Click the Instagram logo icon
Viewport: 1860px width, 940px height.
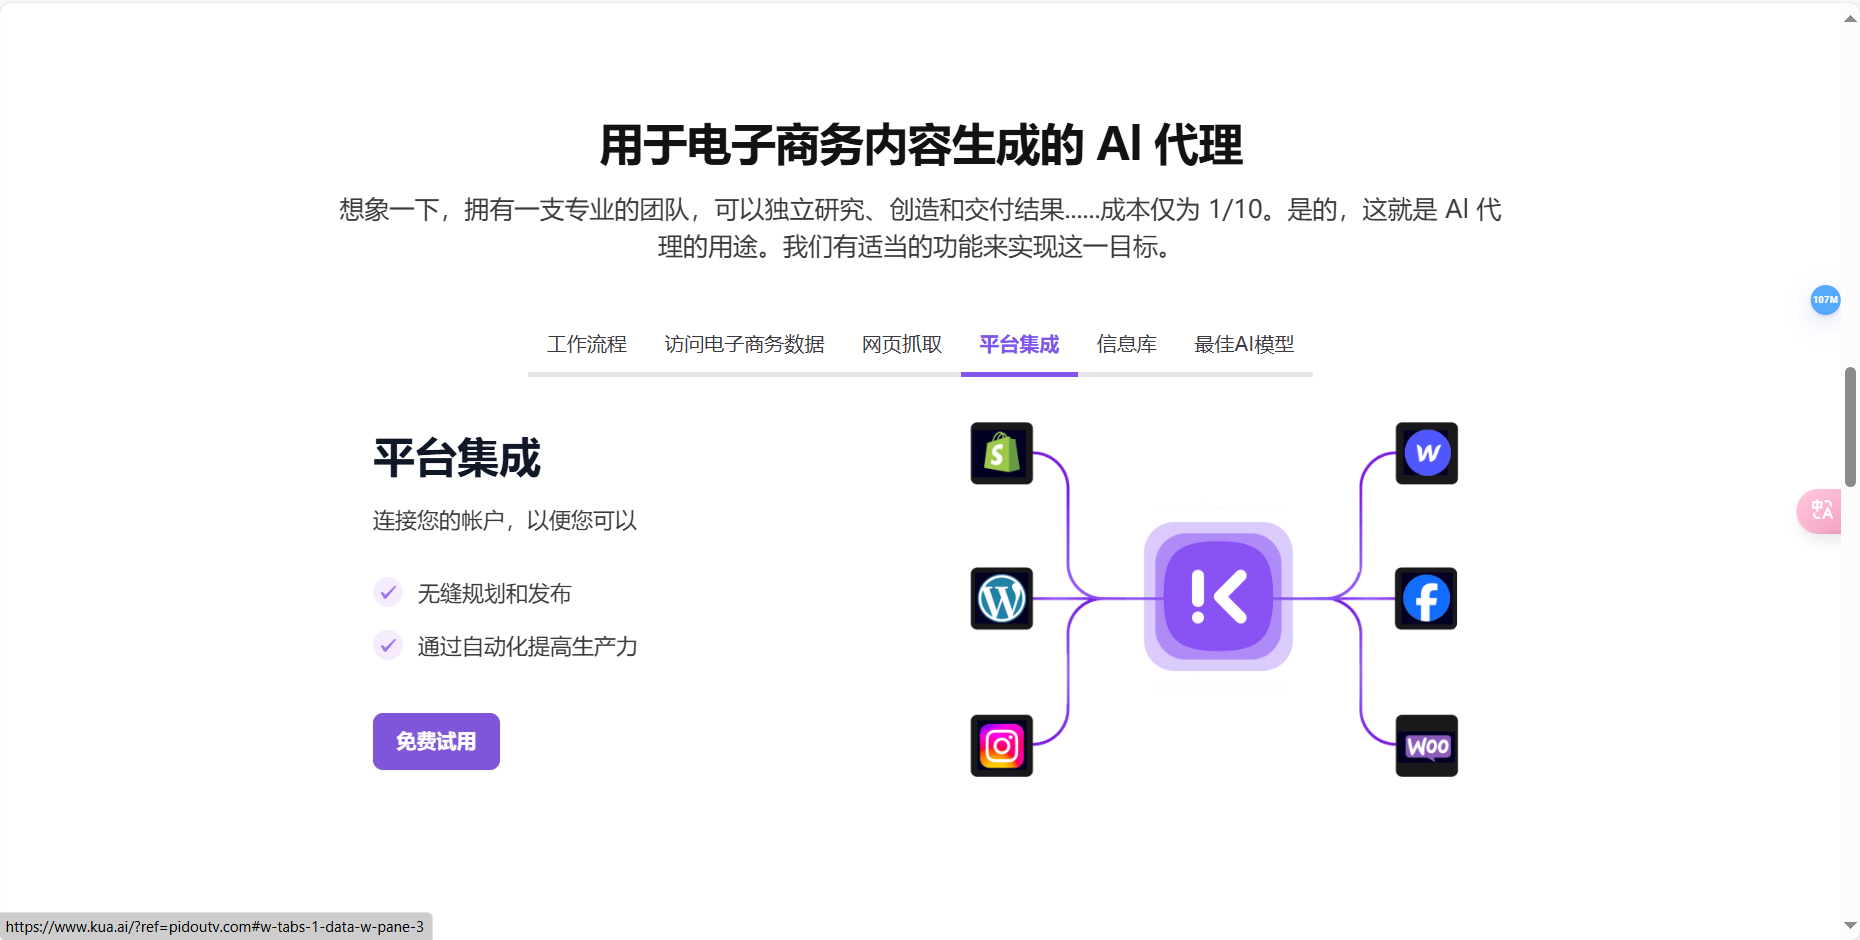1001,746
